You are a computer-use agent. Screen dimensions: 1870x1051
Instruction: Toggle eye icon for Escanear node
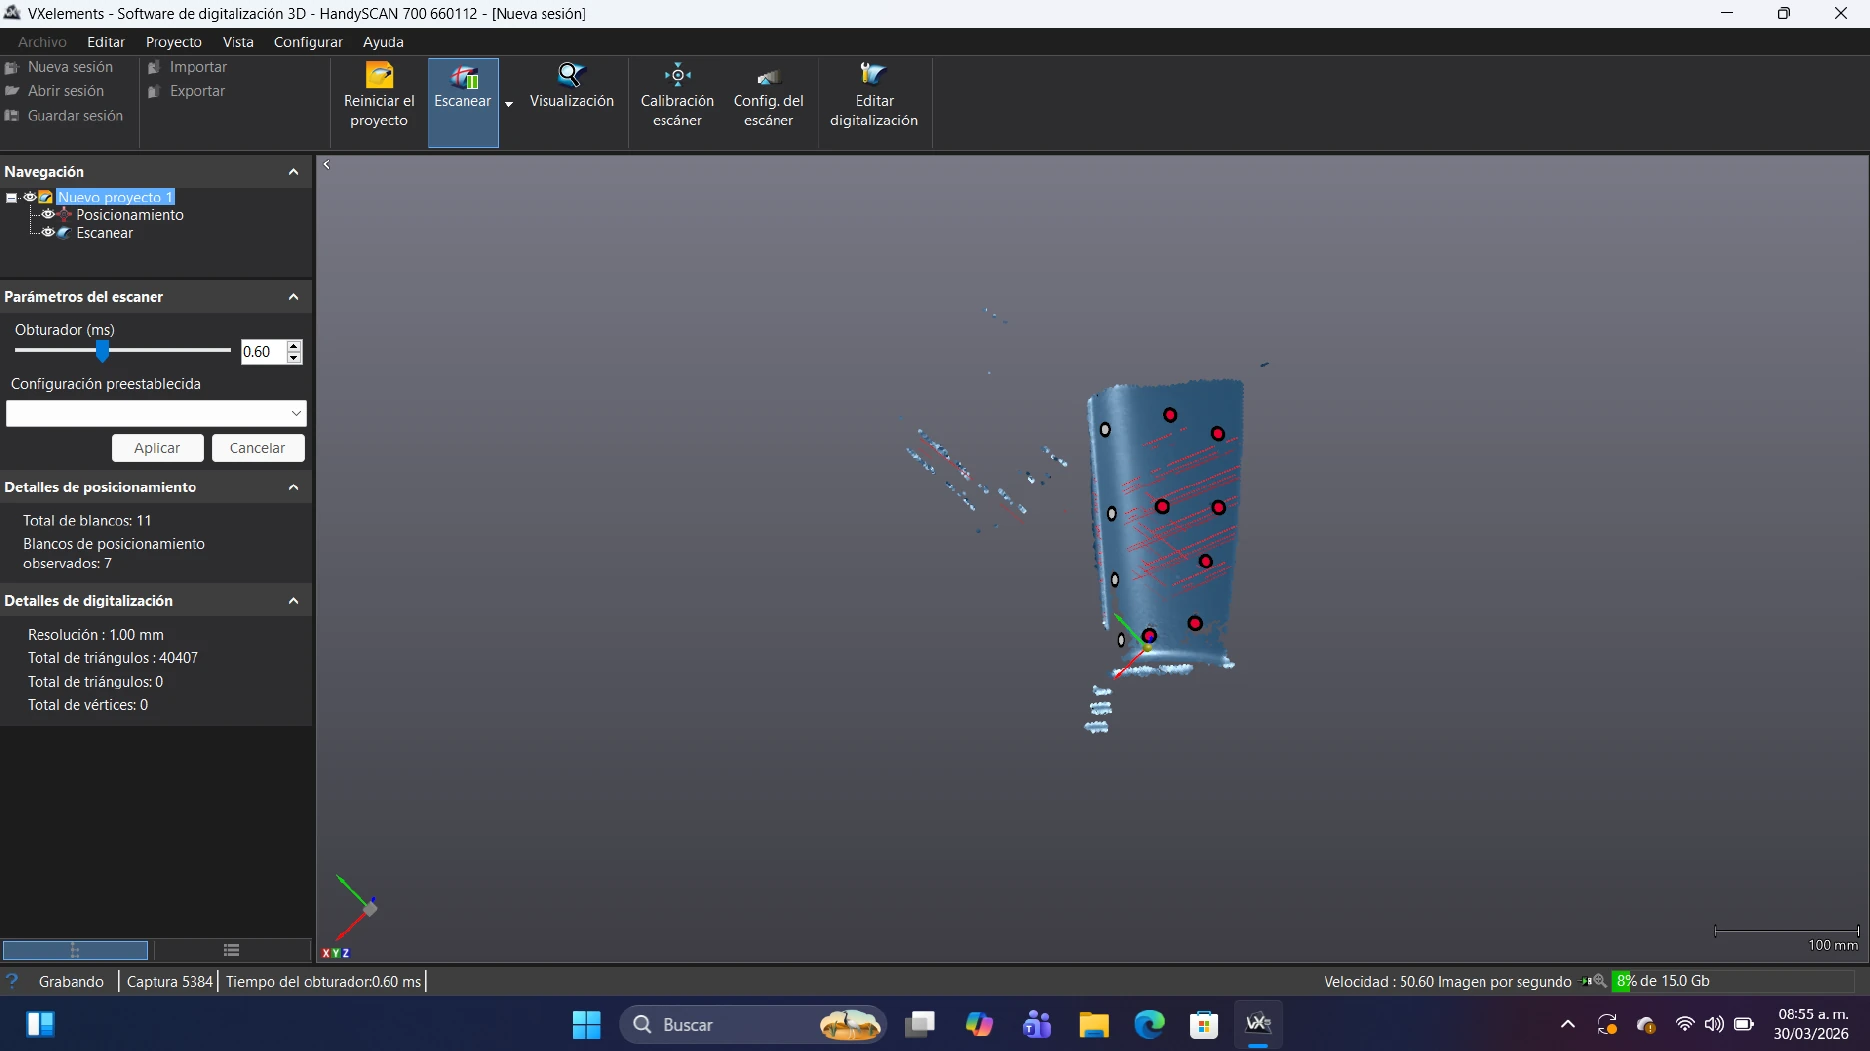click(47, 233)
